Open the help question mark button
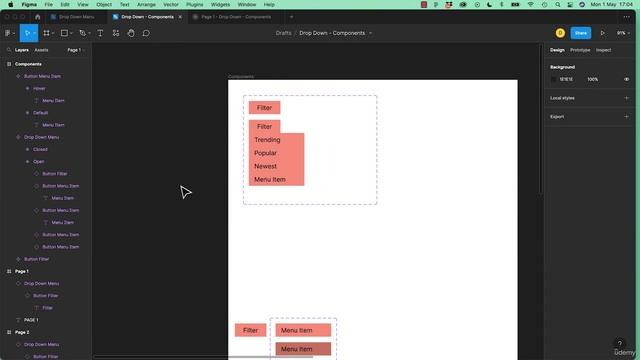This screenshot has height=360, width=640. point(620,343)
